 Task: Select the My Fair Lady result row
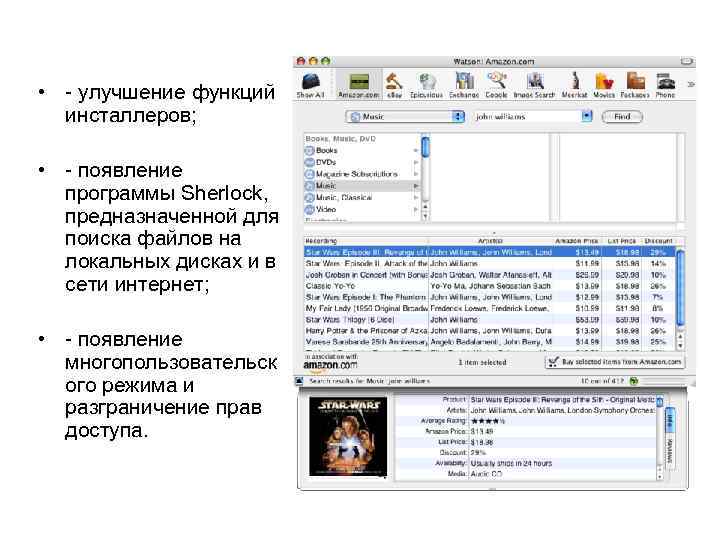[x=489, y=308]
